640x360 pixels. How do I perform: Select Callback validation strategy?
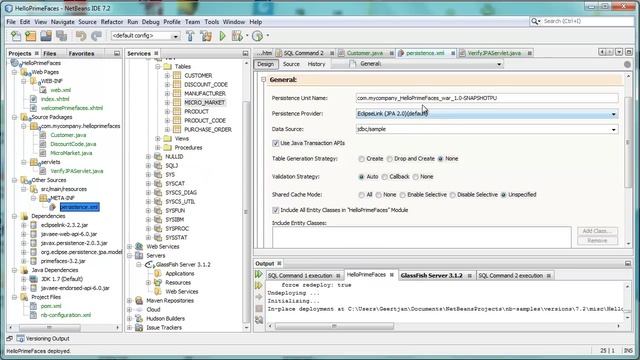(x=384, y=177)
